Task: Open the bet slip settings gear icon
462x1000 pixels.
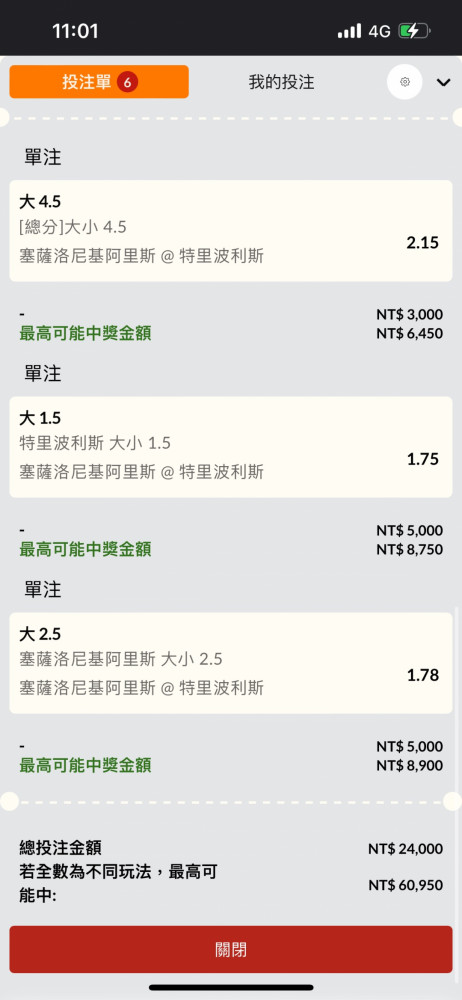Action: pos(405,82)
